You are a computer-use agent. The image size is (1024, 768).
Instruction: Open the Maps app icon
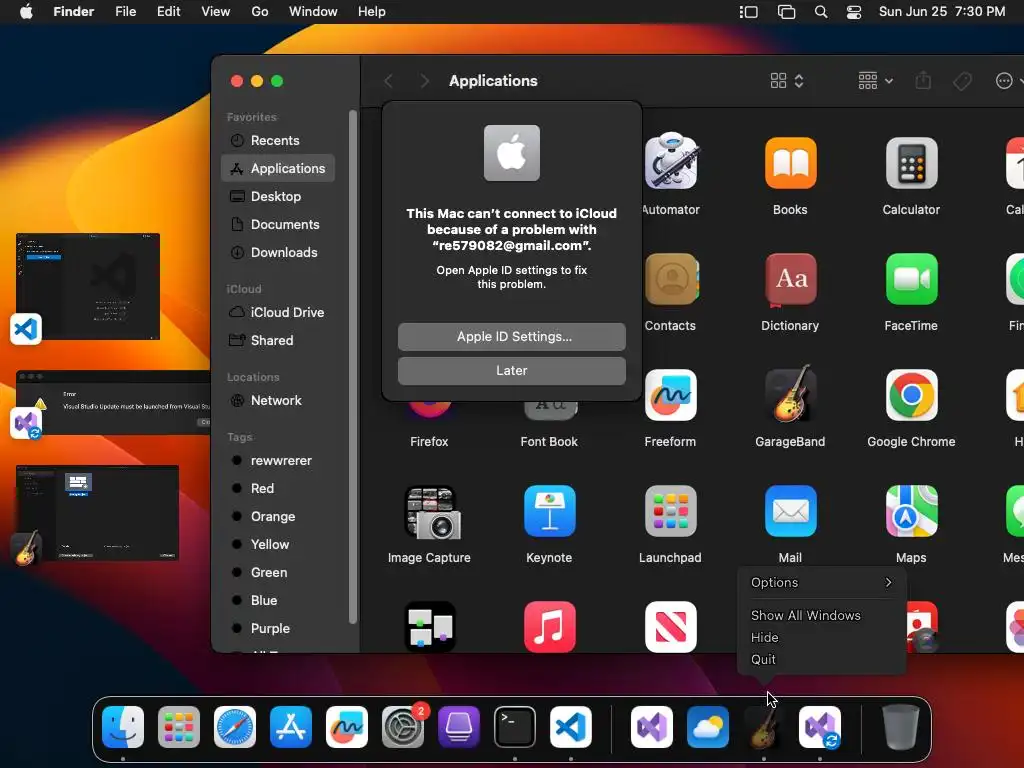point(911,511)
